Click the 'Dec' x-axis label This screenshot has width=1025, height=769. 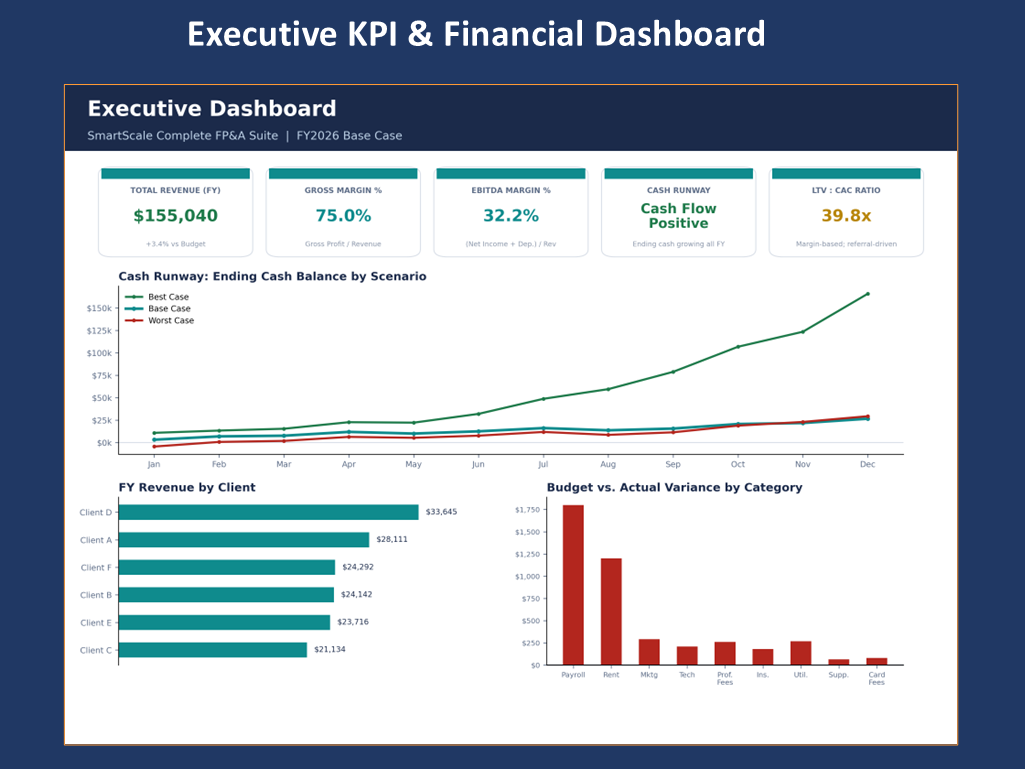(867, 464)
